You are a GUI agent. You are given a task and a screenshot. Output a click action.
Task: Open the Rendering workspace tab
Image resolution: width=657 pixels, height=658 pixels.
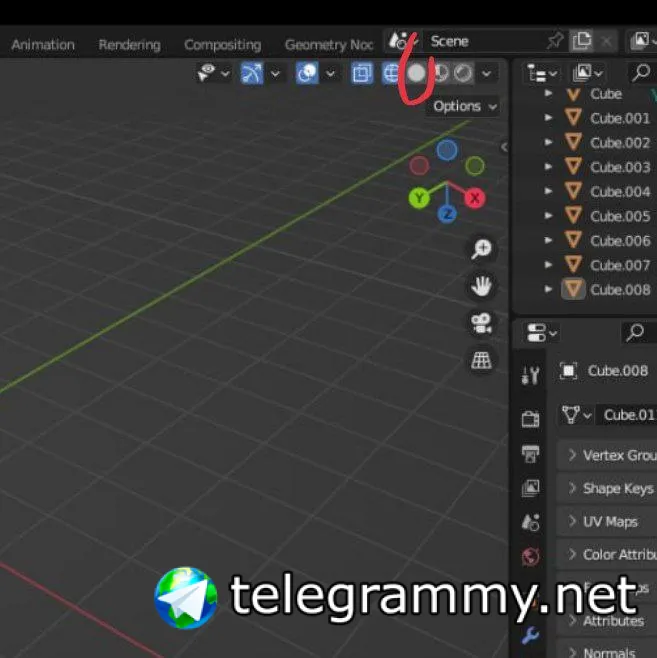[x=129, y=45]
